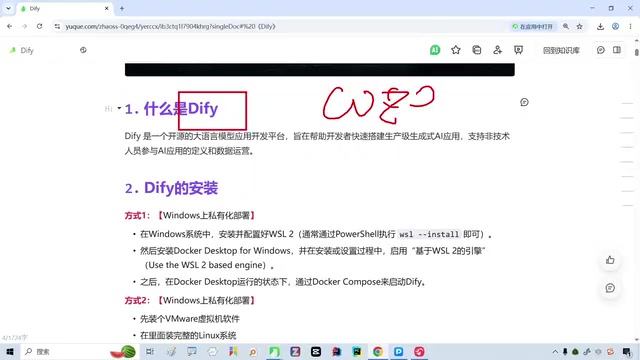The height and width of the screenshot is (360, 640).
Task: Go back in browser history
Action: pos(9,26)
